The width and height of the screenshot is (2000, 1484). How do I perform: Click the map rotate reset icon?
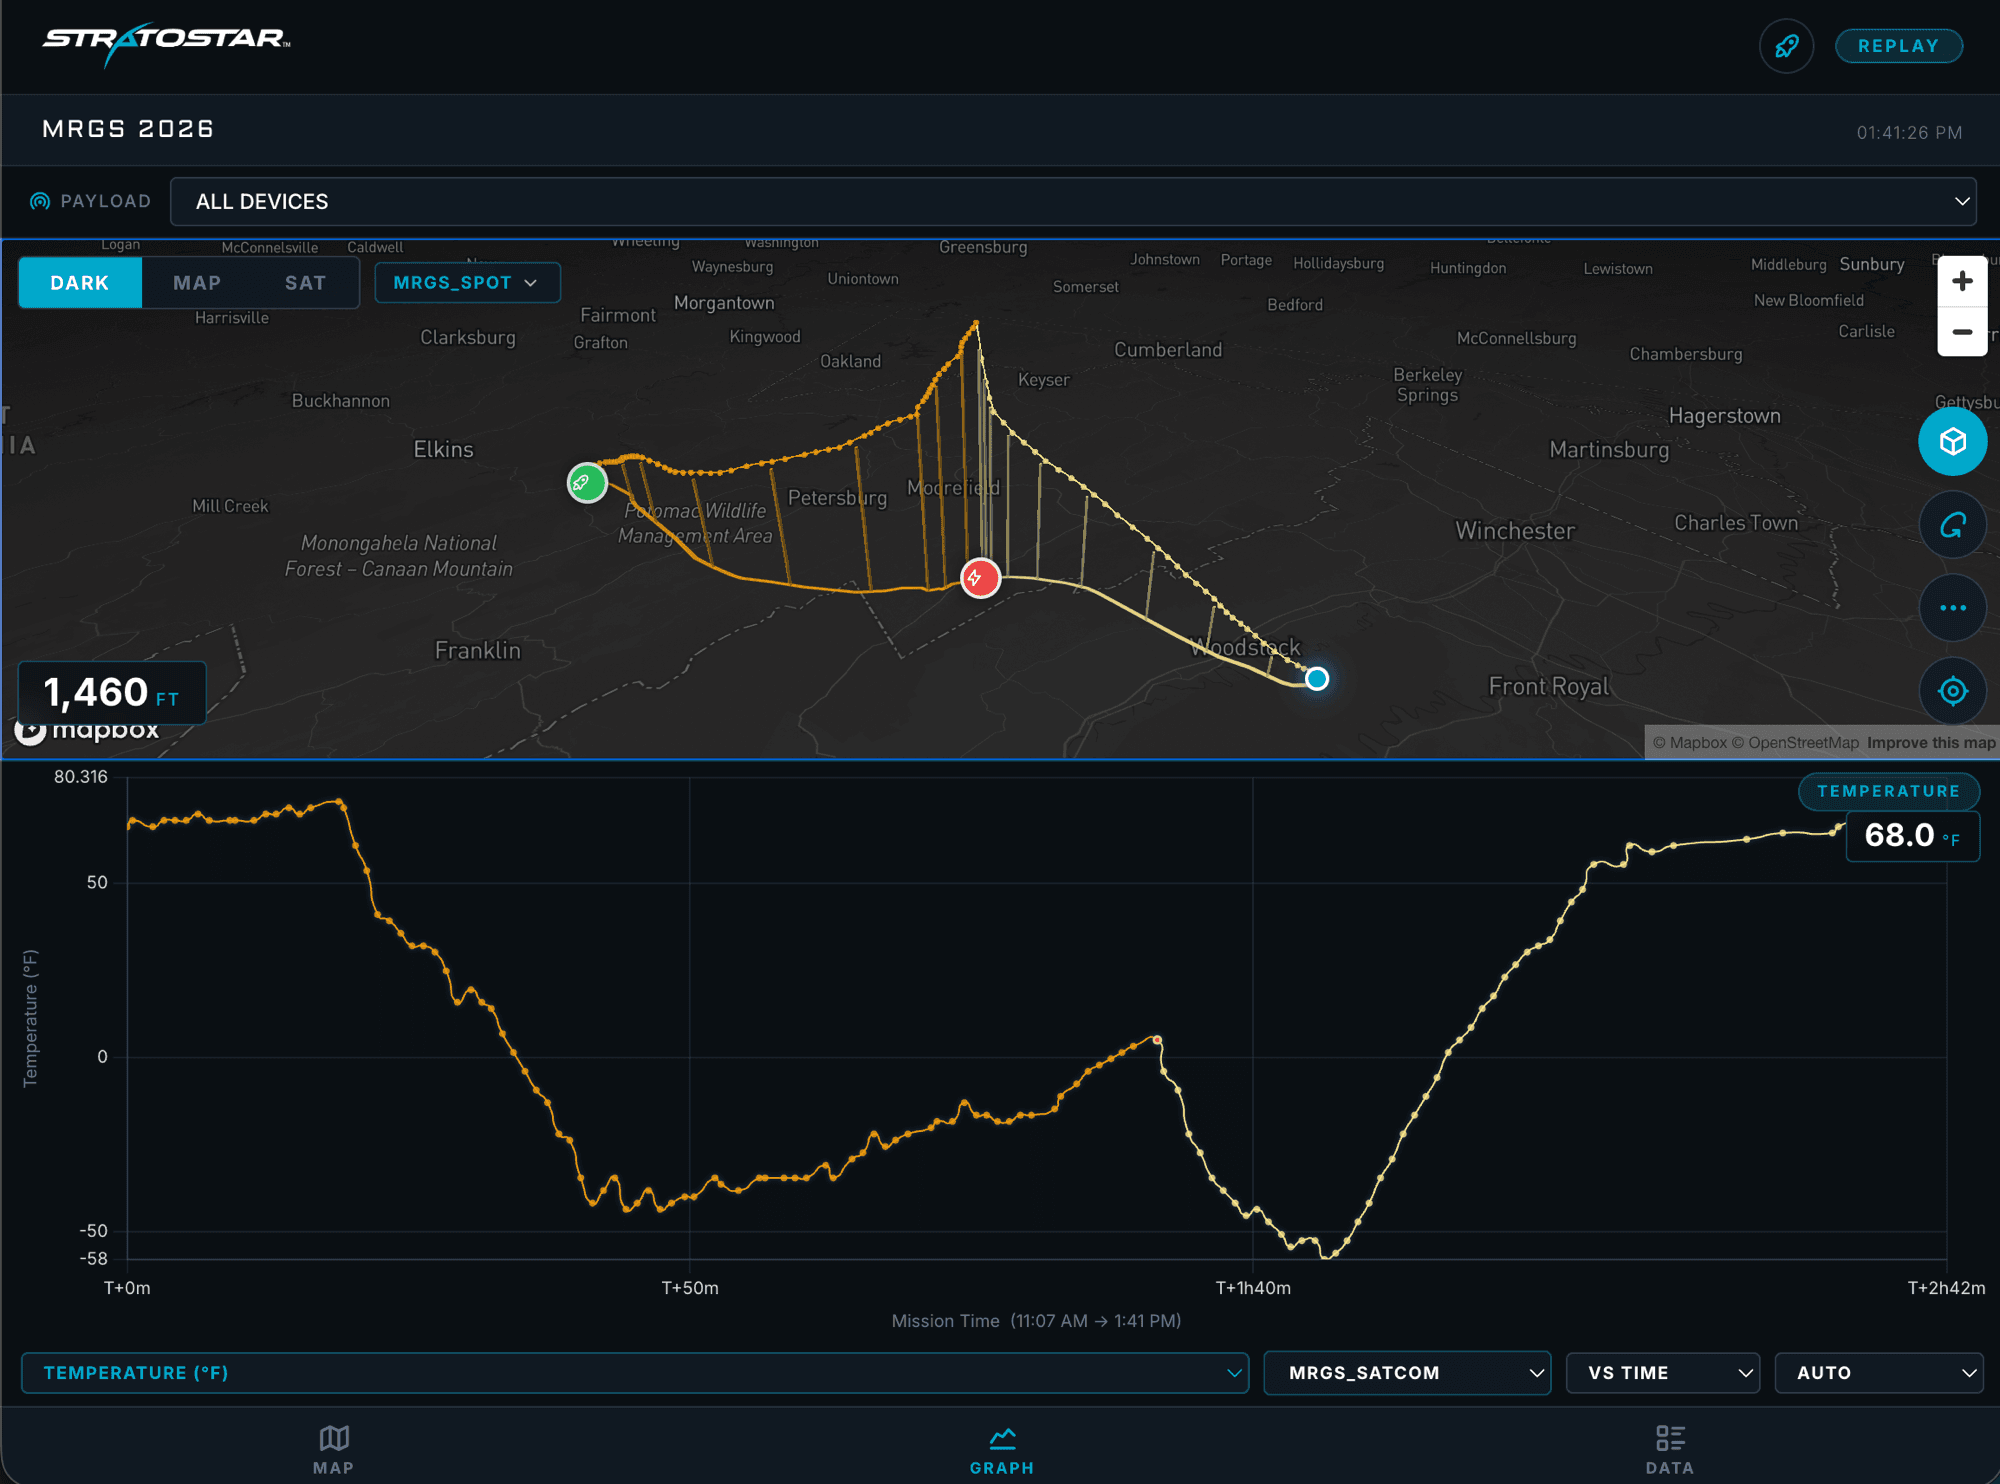(1952, 525)
